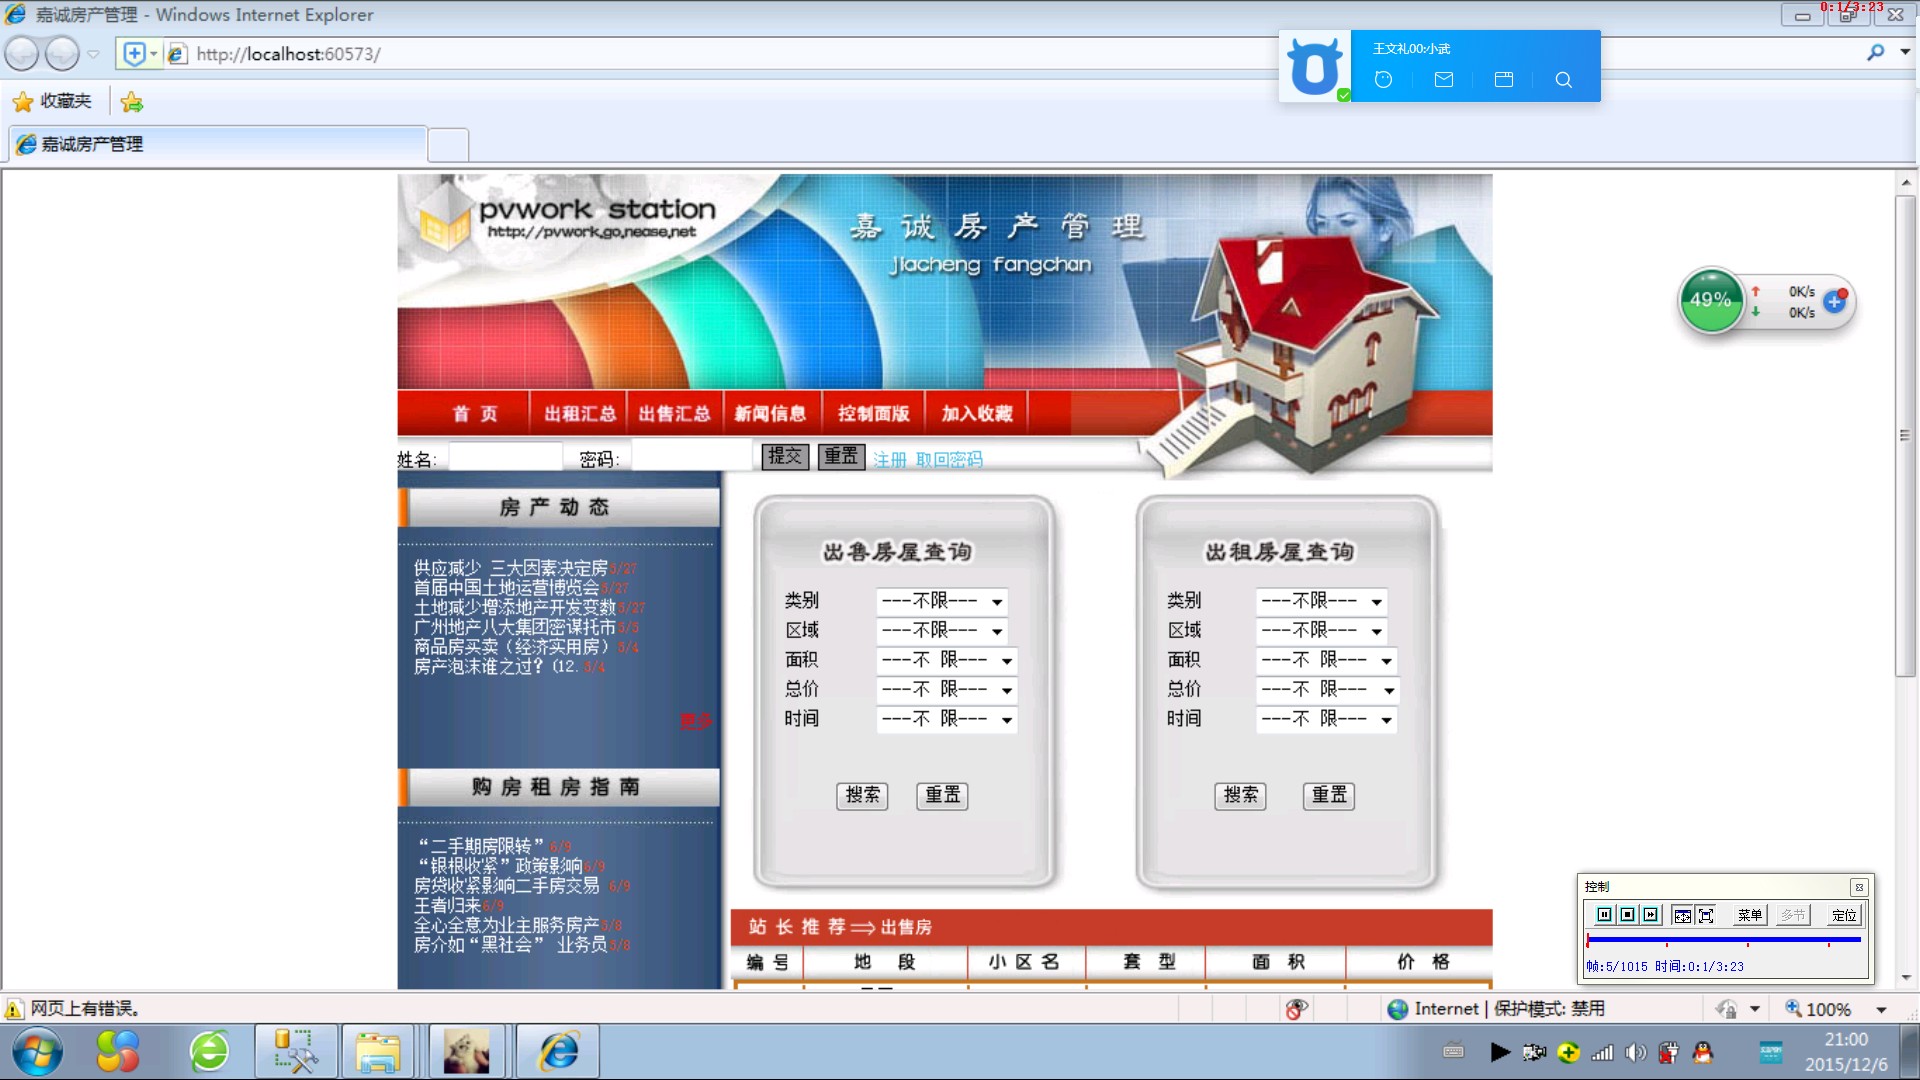Click the 密码 input field
The height and width of the screenshot is (1080, 1920).
(x=690, y=457)
